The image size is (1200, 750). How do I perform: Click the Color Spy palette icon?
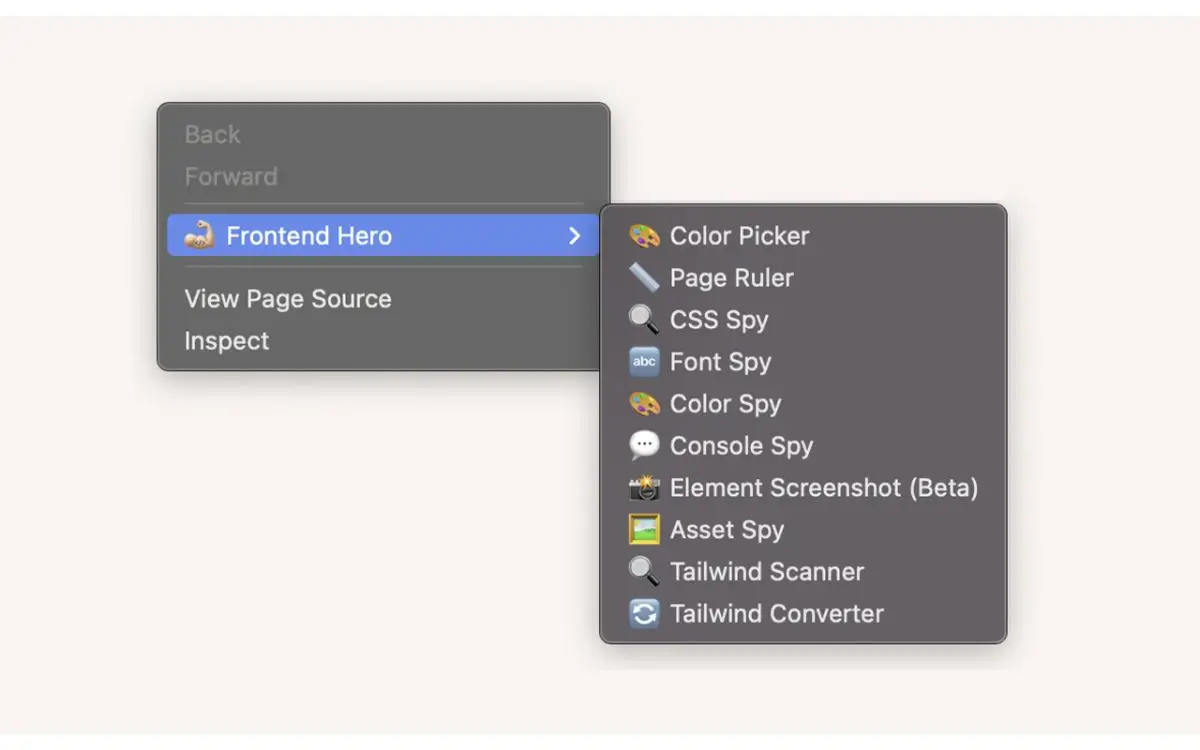(x=644, y=404)
